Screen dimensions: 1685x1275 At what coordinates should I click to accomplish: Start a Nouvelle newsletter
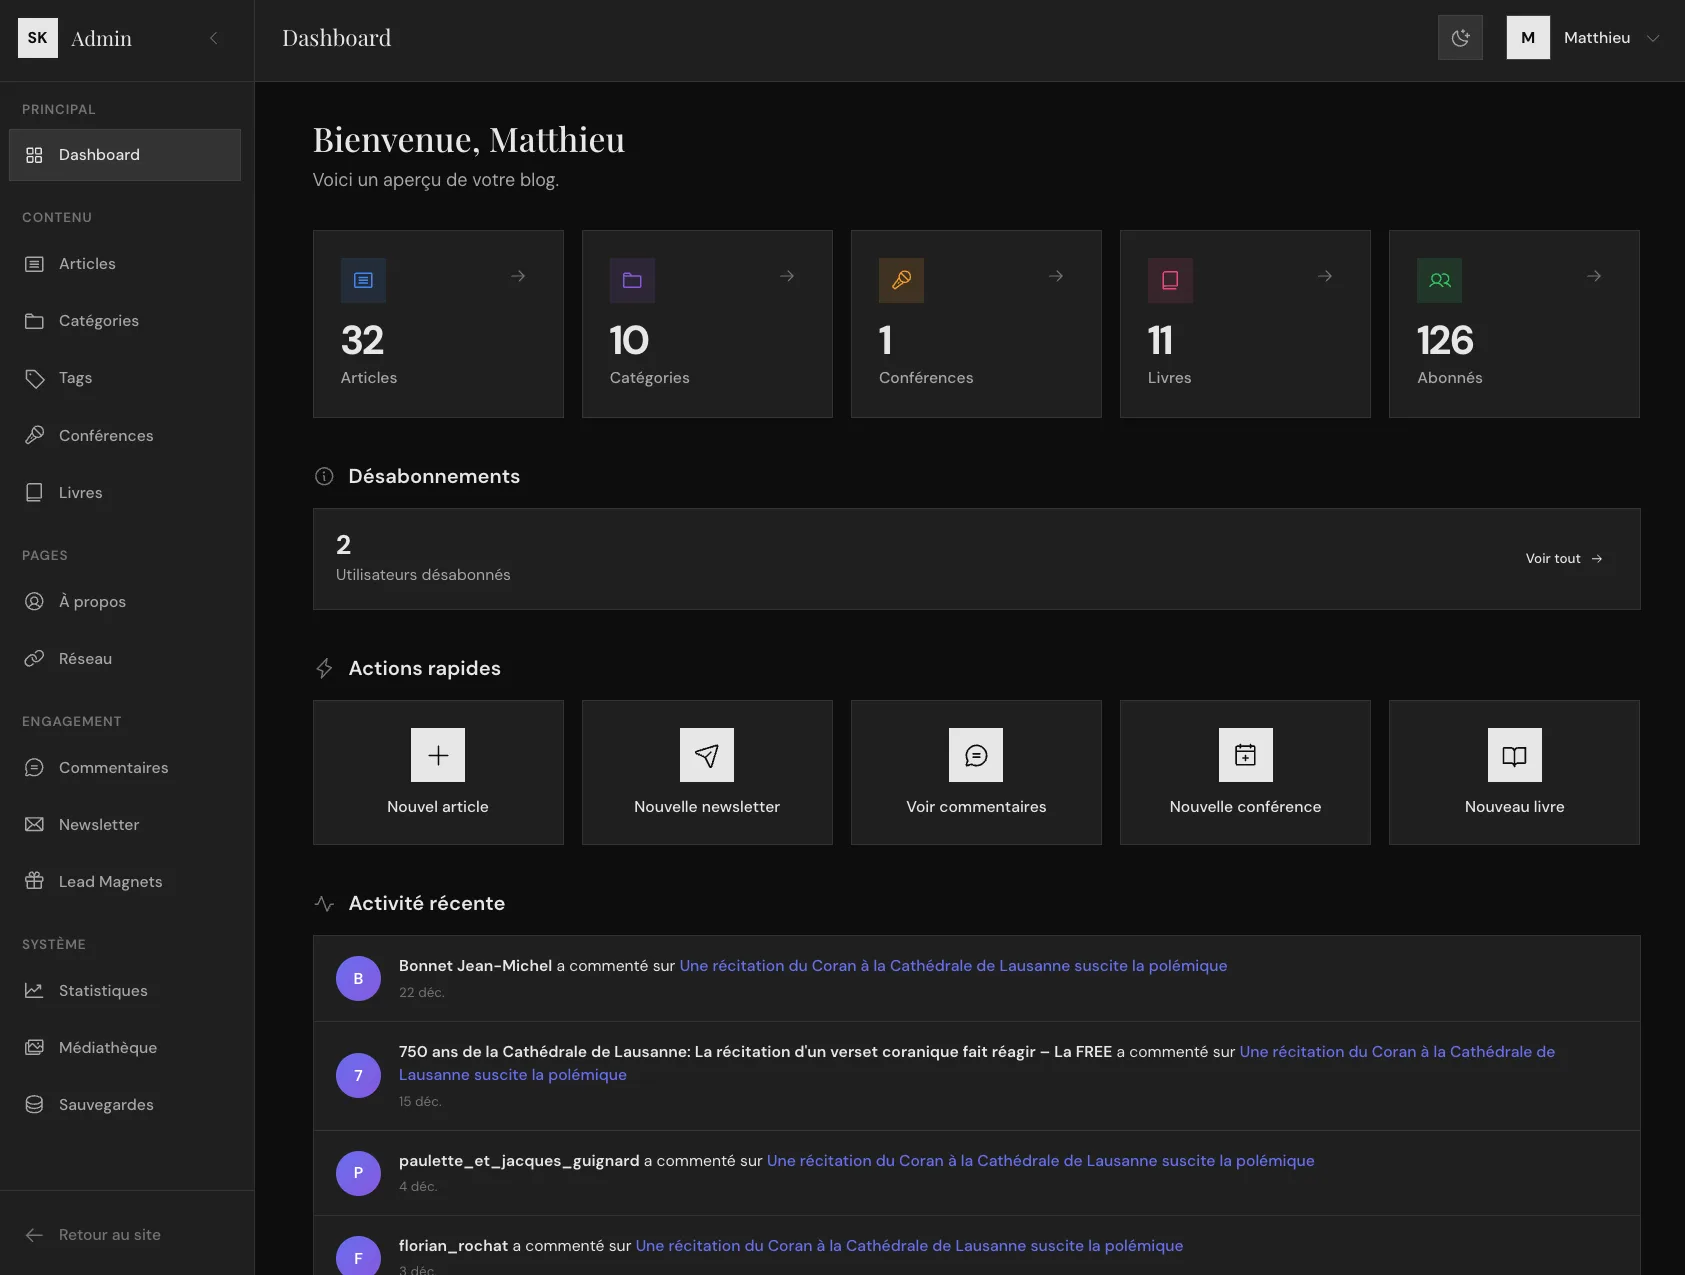(706, 773)
